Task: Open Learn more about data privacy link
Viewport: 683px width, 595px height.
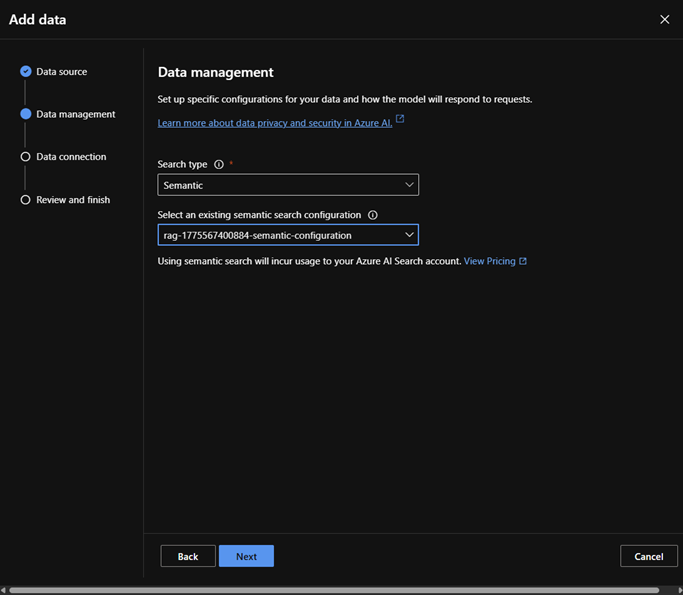Action: pyautogui.click(x=275, y=121)
